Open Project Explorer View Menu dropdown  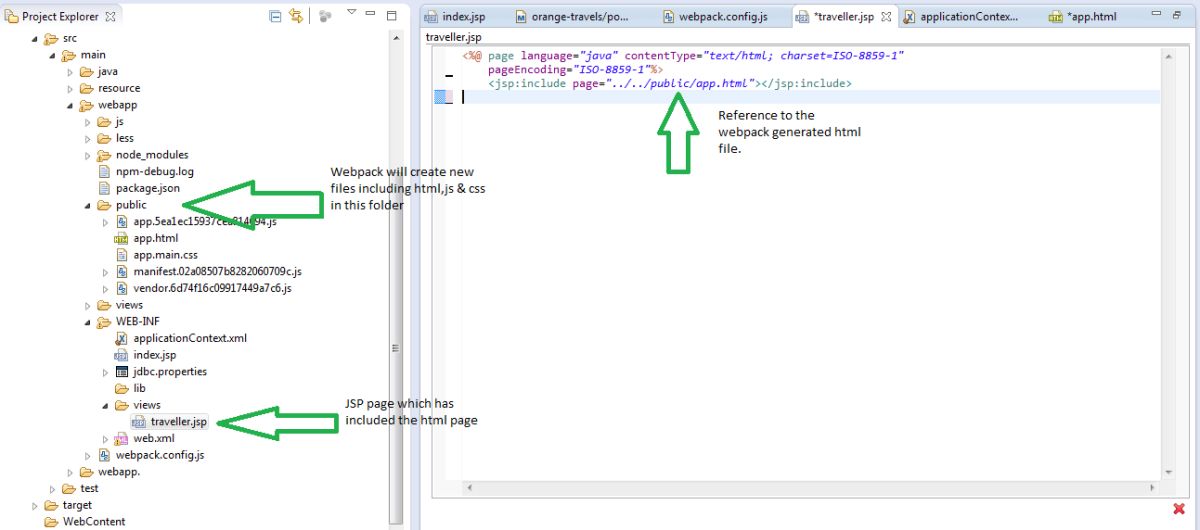(x=351, y=14)
